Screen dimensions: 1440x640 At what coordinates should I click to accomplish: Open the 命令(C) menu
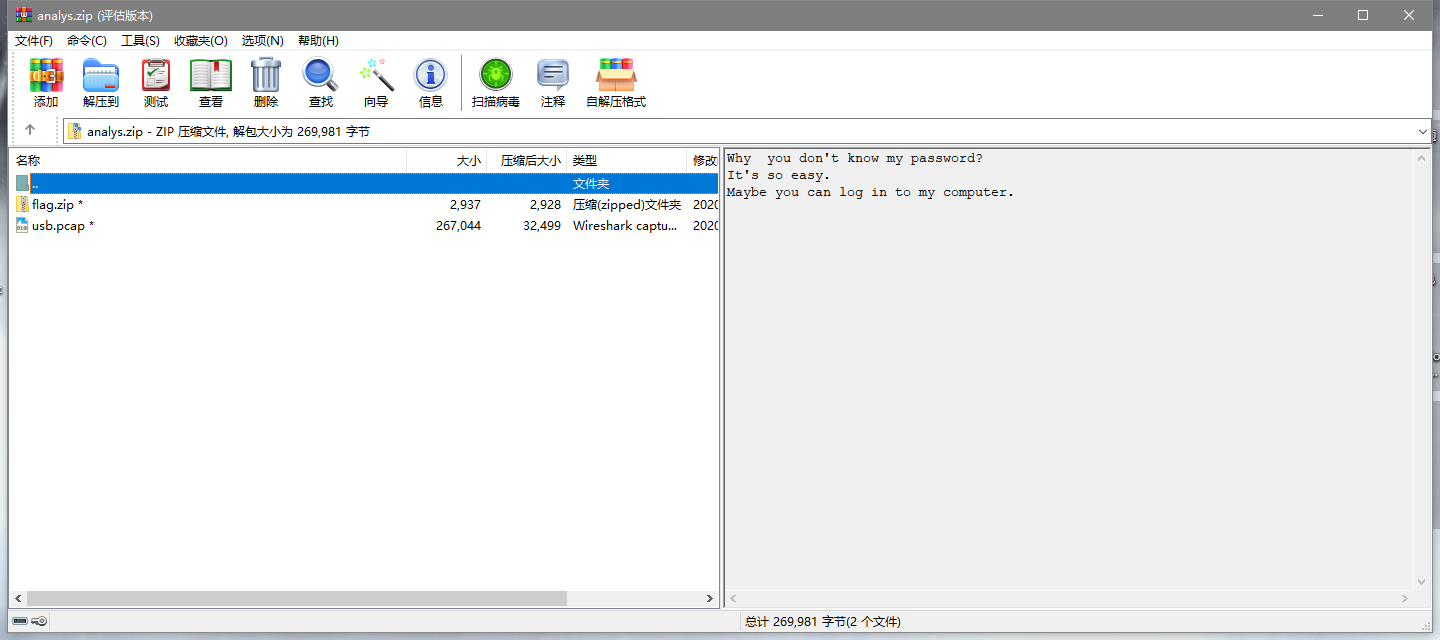pos(87,41)
